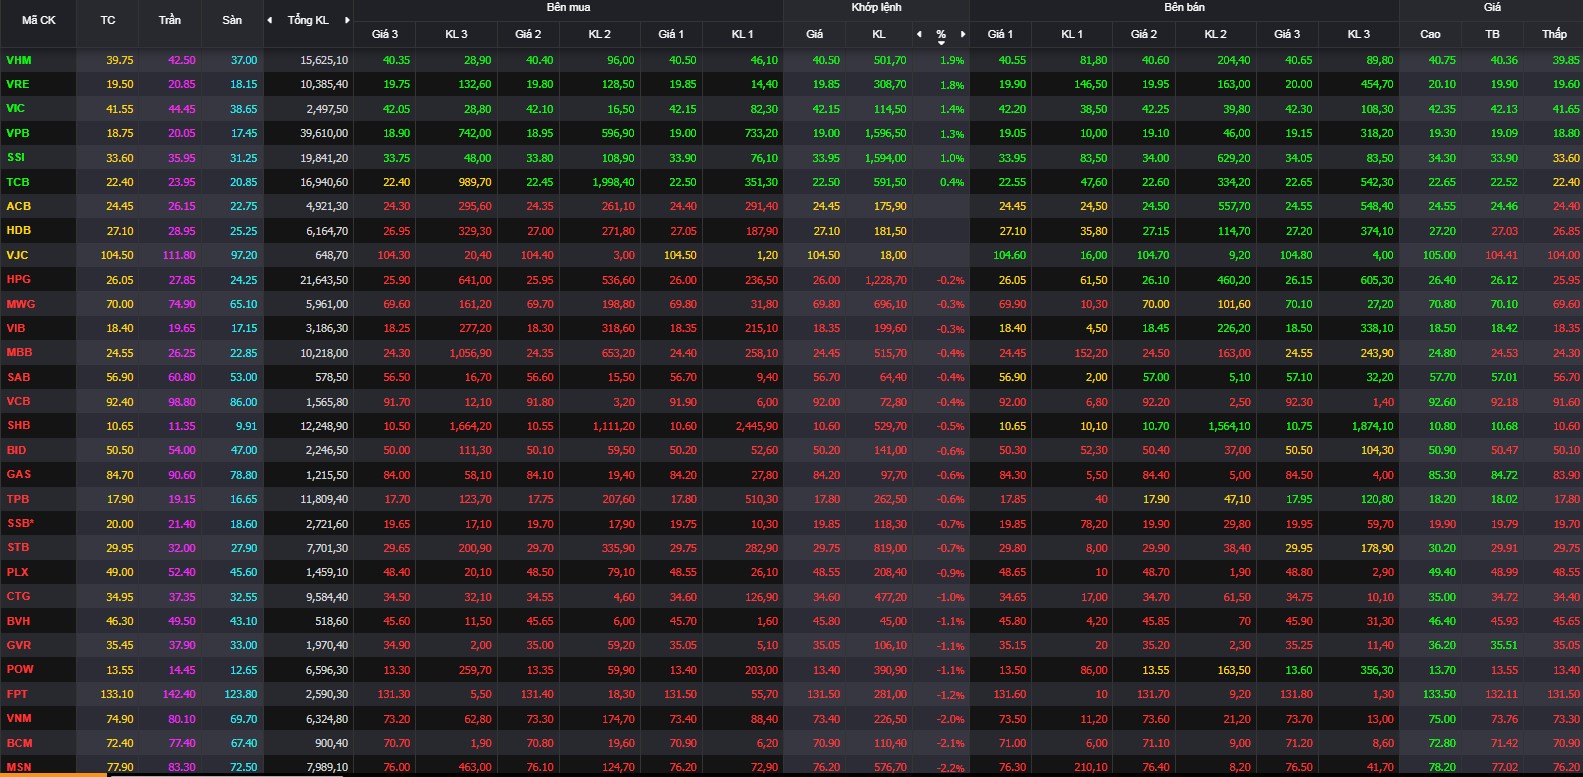1583x777 pixels.
Task: Click Bên mua group header
Action: 568,7
